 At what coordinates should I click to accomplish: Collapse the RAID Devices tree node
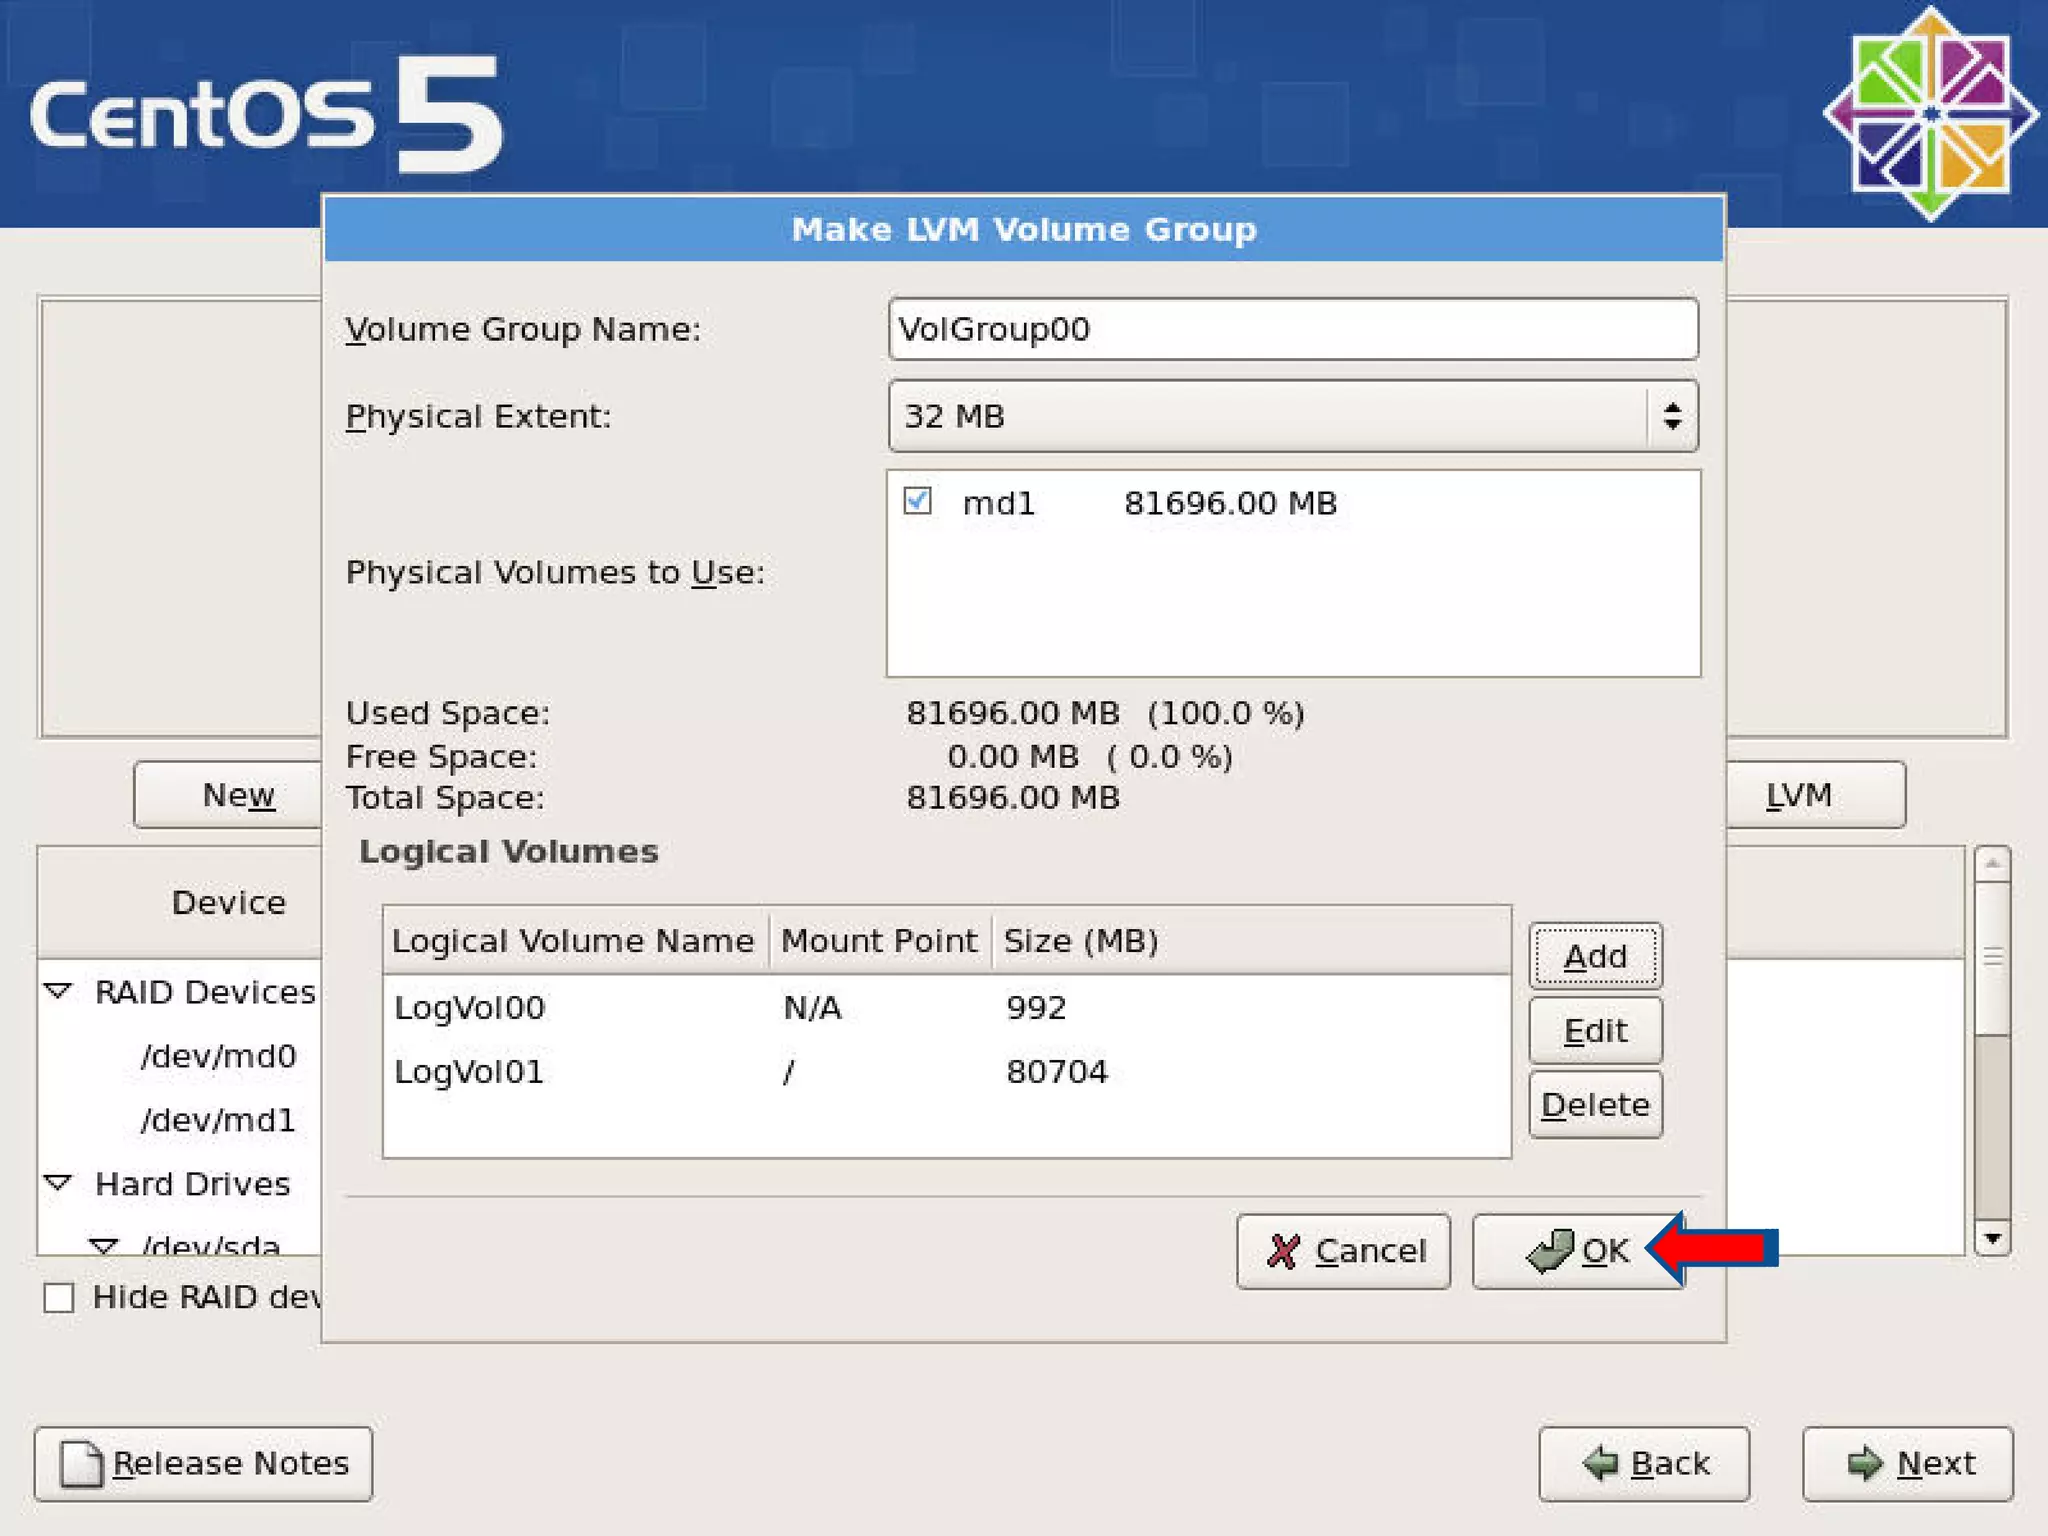(x=59, y=991)
